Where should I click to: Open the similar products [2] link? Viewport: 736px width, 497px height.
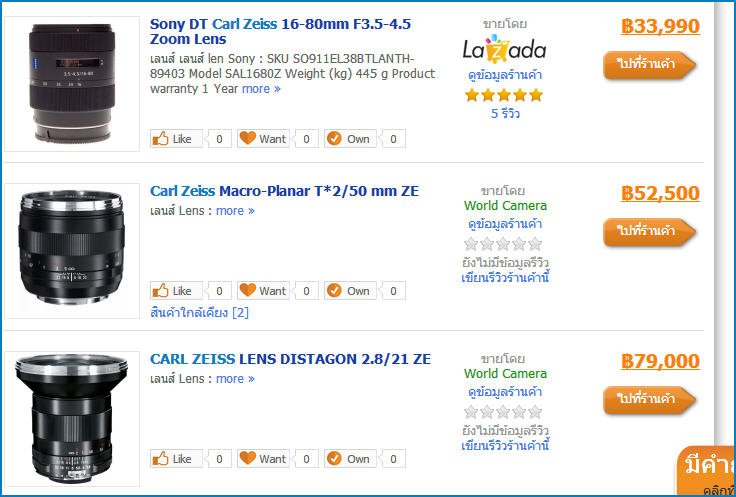point(199,313)
